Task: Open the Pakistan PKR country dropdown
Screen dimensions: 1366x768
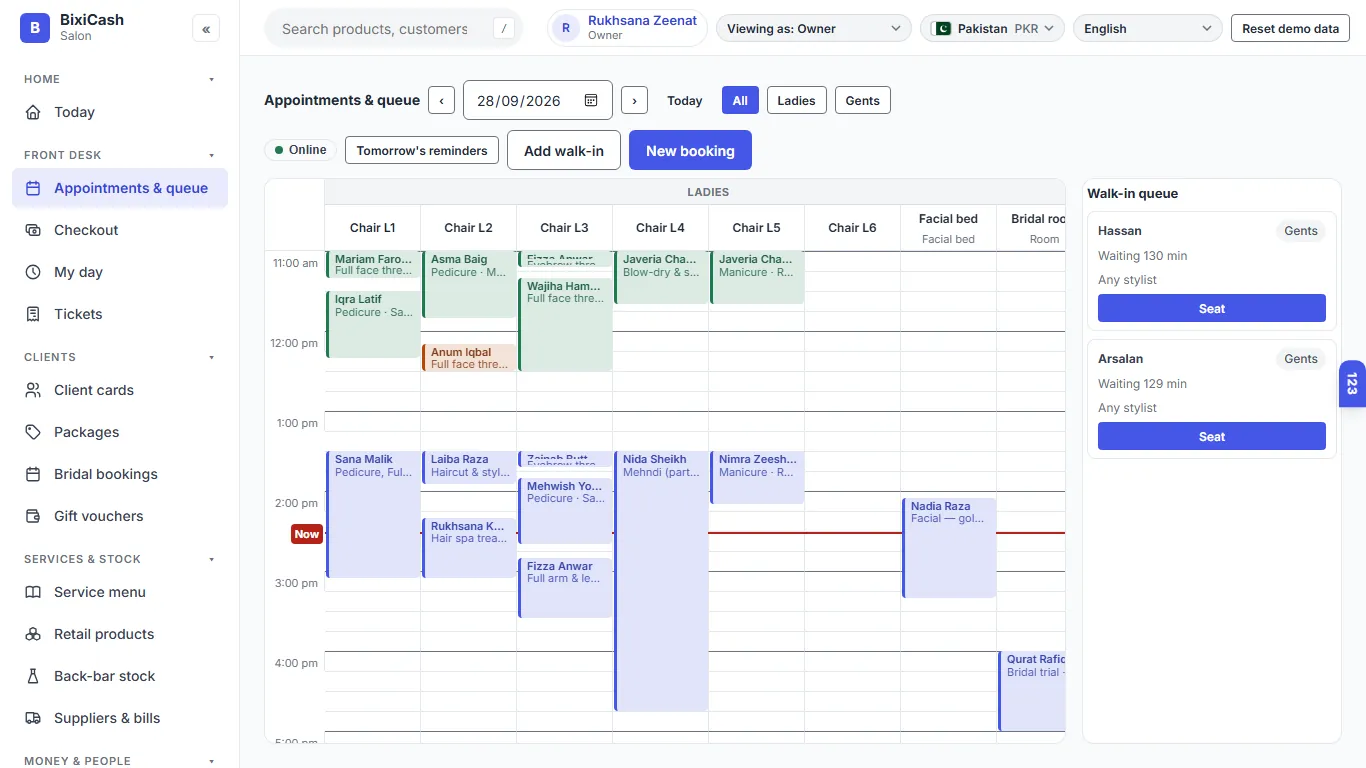Action: click(x=992, y=29)
